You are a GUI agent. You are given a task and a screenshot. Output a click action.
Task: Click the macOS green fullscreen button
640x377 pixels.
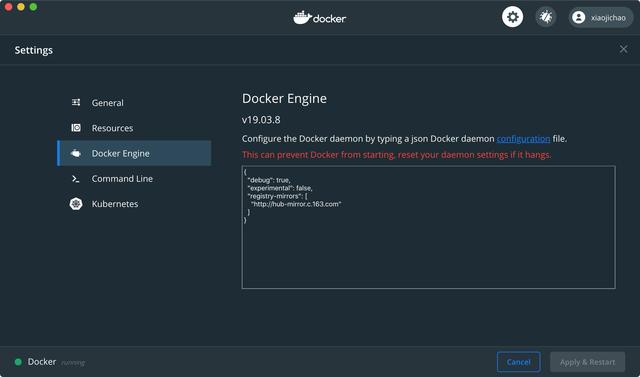point(33,7)
